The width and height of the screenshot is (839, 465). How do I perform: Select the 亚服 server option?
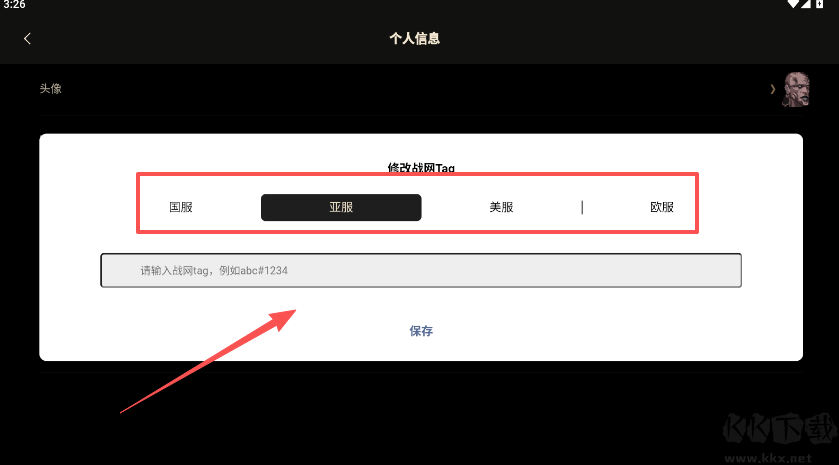pos(341,207)
